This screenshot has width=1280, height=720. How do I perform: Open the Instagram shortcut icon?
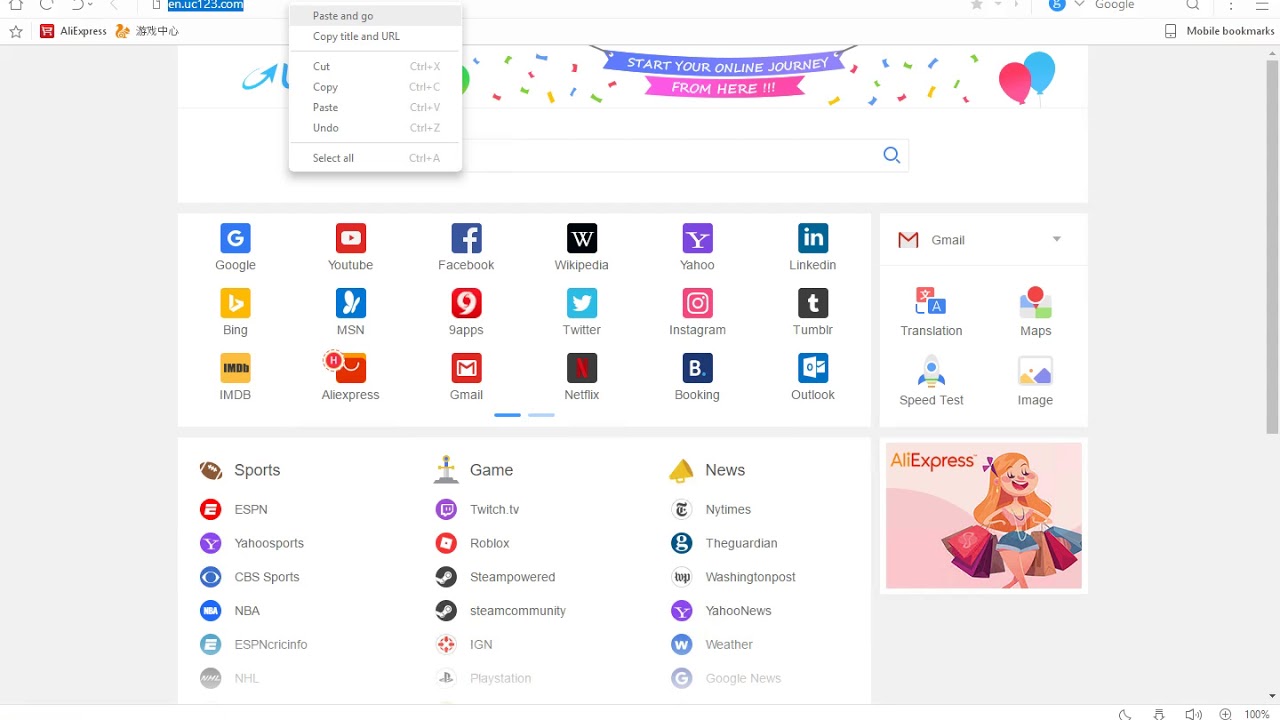tap(697, 303)
